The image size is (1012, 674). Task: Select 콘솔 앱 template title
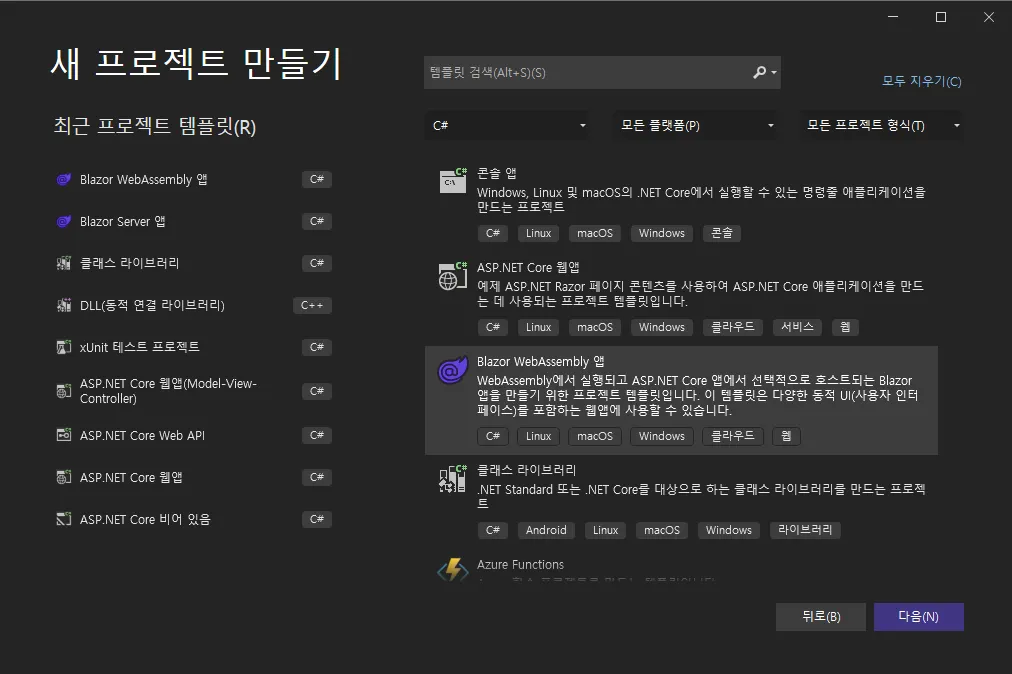496,173
